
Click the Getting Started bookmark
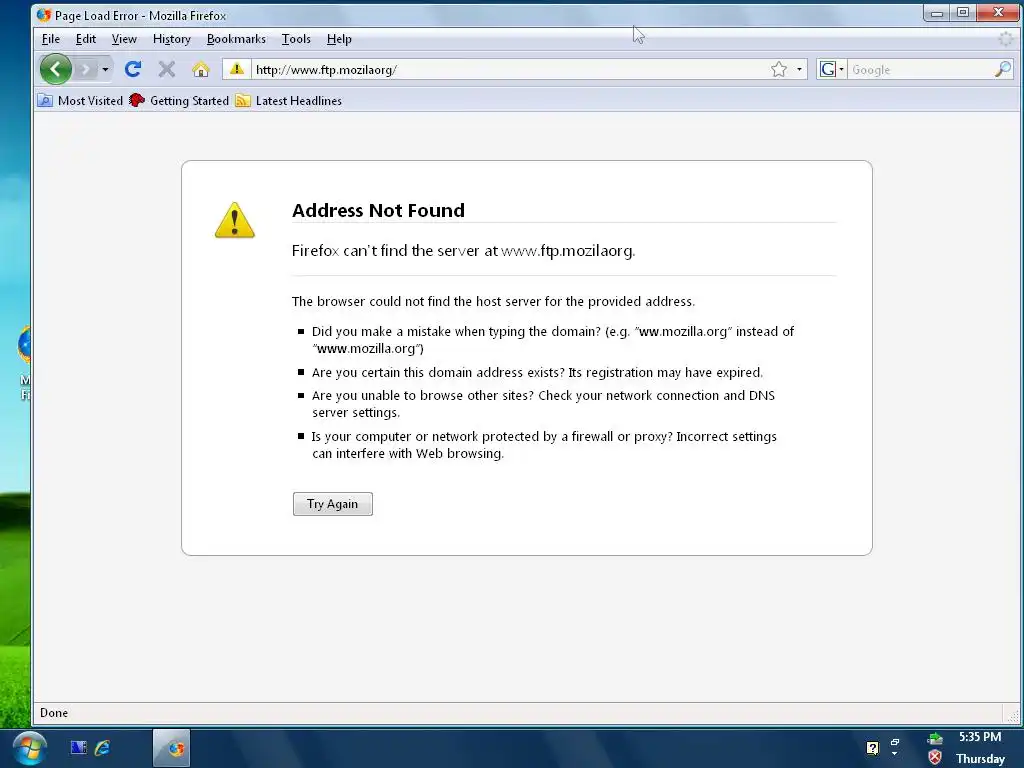point(179,101)
